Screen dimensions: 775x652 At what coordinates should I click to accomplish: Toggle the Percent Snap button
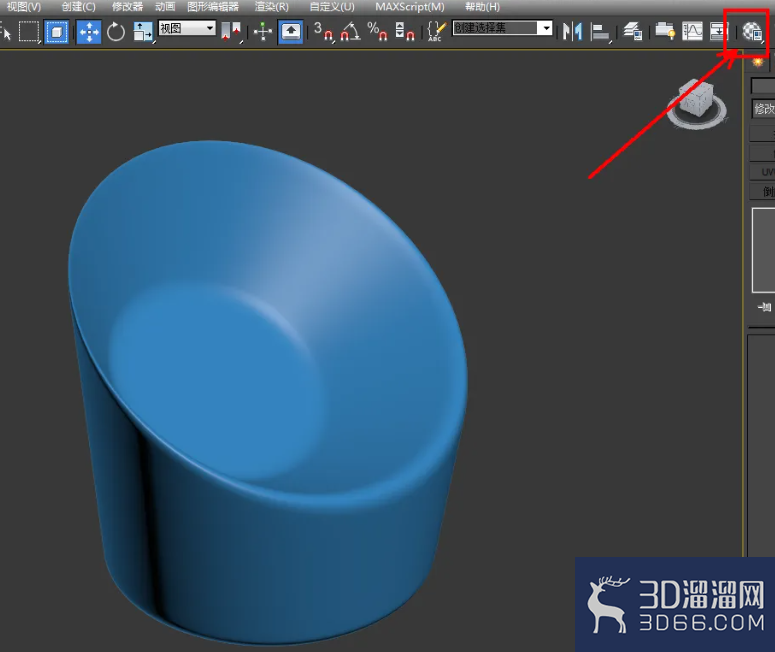pos(378,32)
